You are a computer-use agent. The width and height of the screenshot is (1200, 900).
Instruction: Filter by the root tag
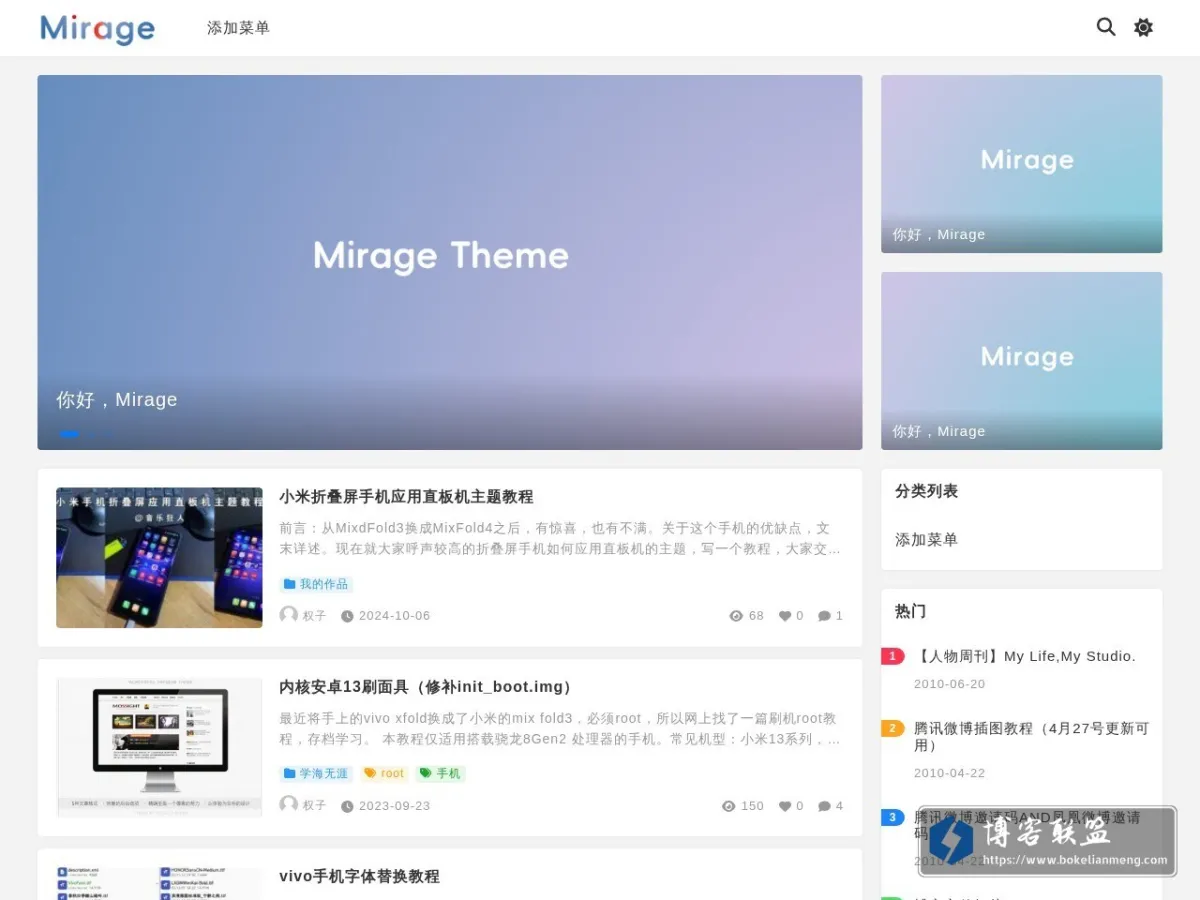[384, 774]
